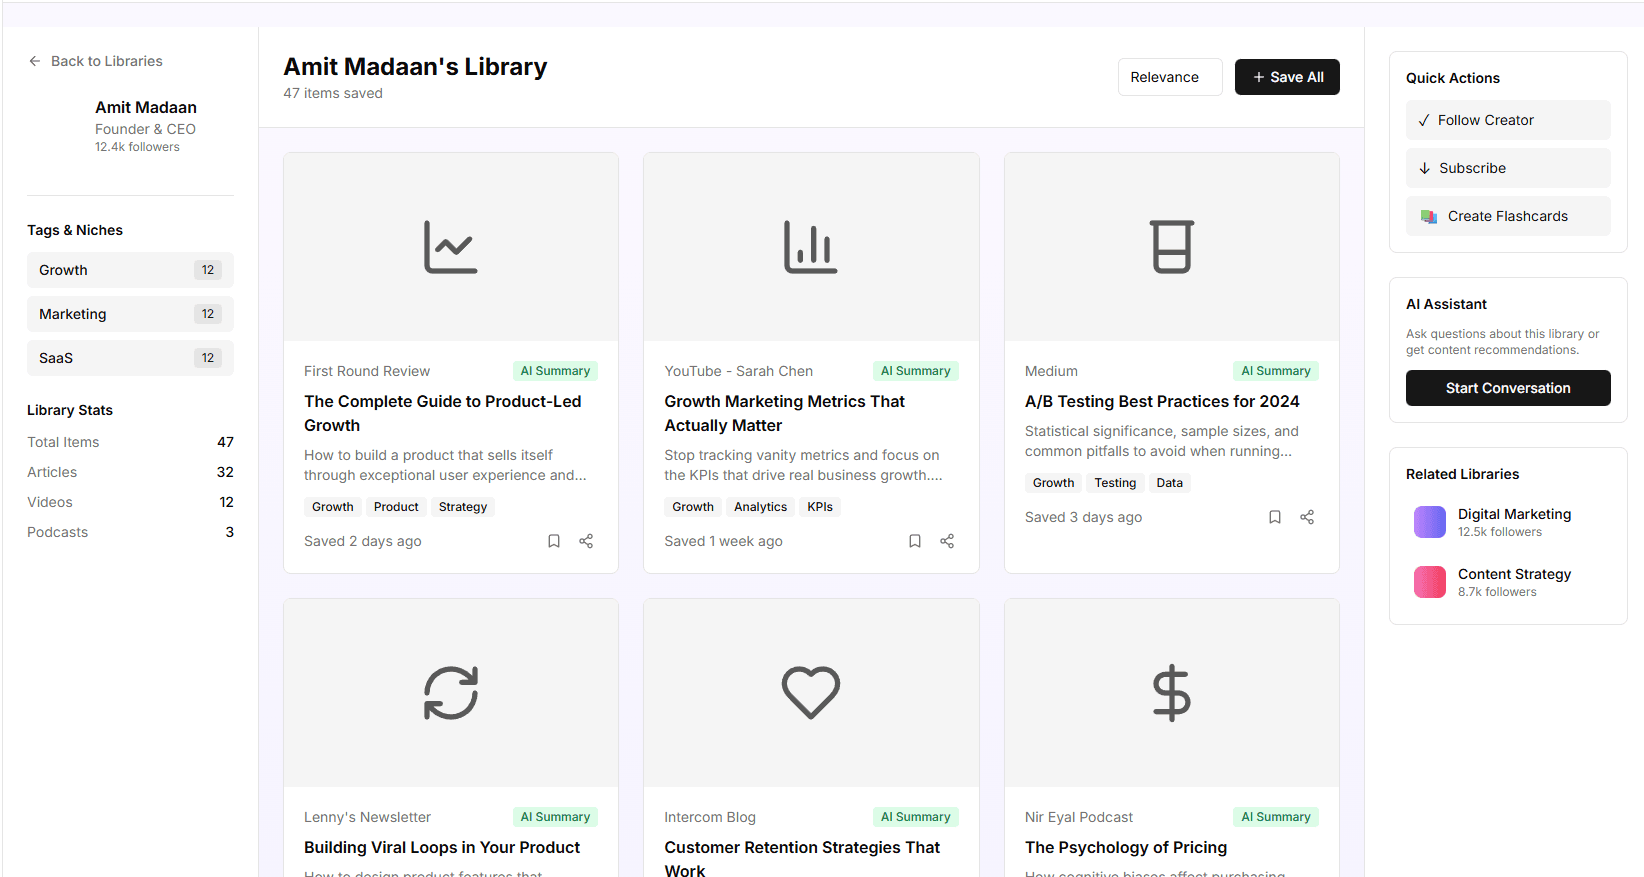This screenshot has height=877, width=1644.
Task: Select the SaaS tag filter
Action: (x=130, y=358)
